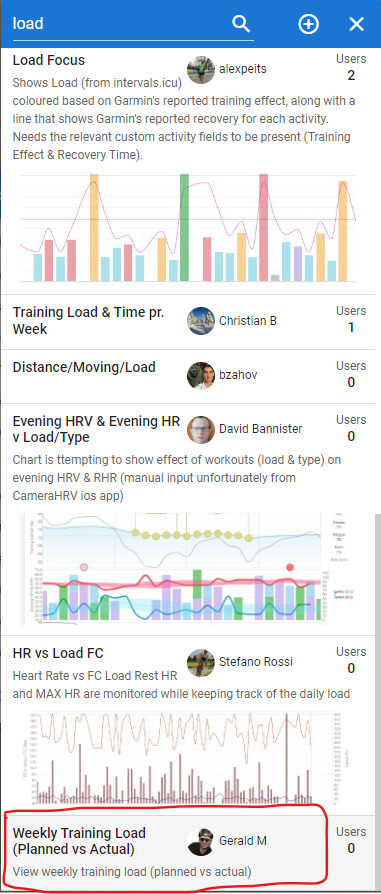Open alexpeits avatar picture

tap(201, 70)
